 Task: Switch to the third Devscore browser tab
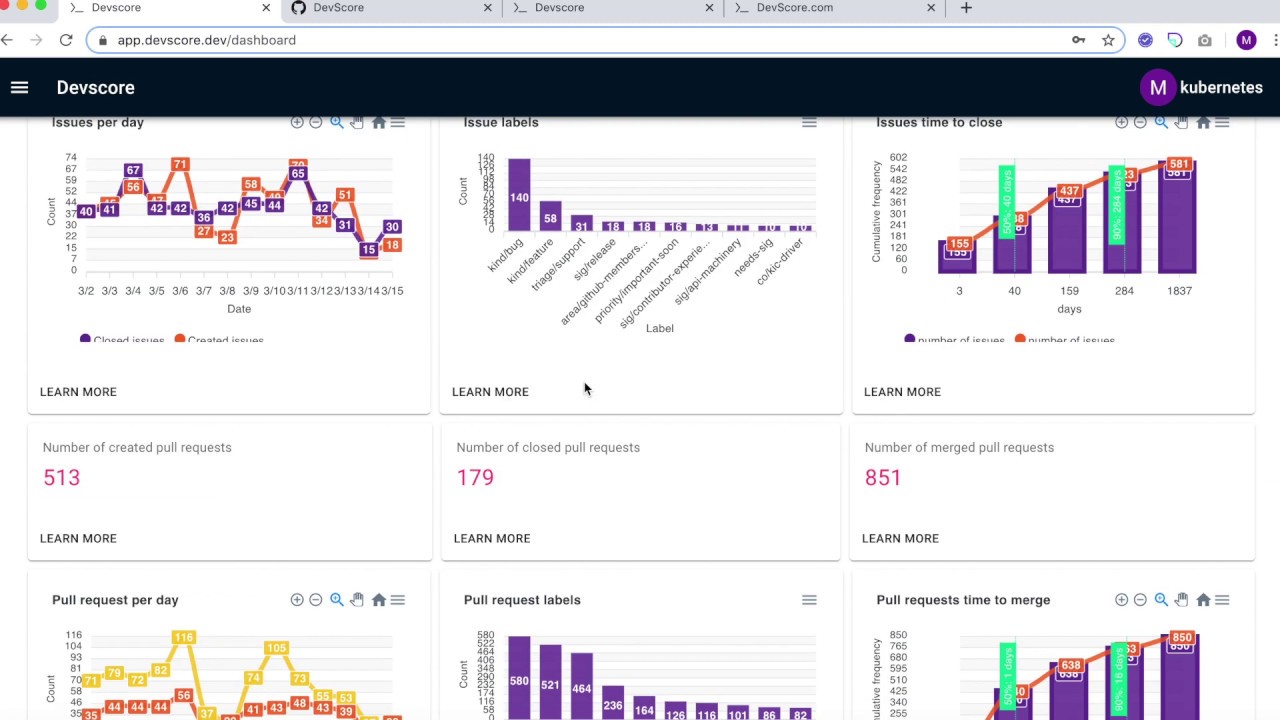(612, 8)
